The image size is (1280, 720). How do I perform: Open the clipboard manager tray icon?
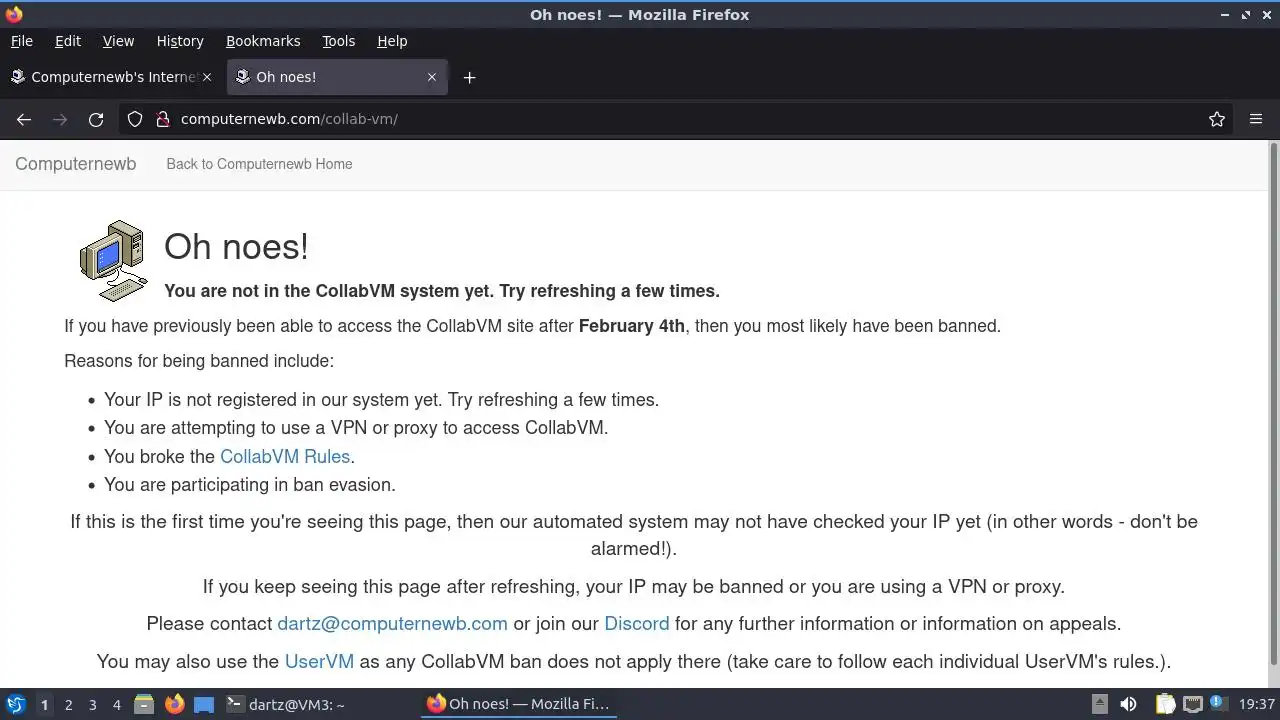[x=1164, y=704]
